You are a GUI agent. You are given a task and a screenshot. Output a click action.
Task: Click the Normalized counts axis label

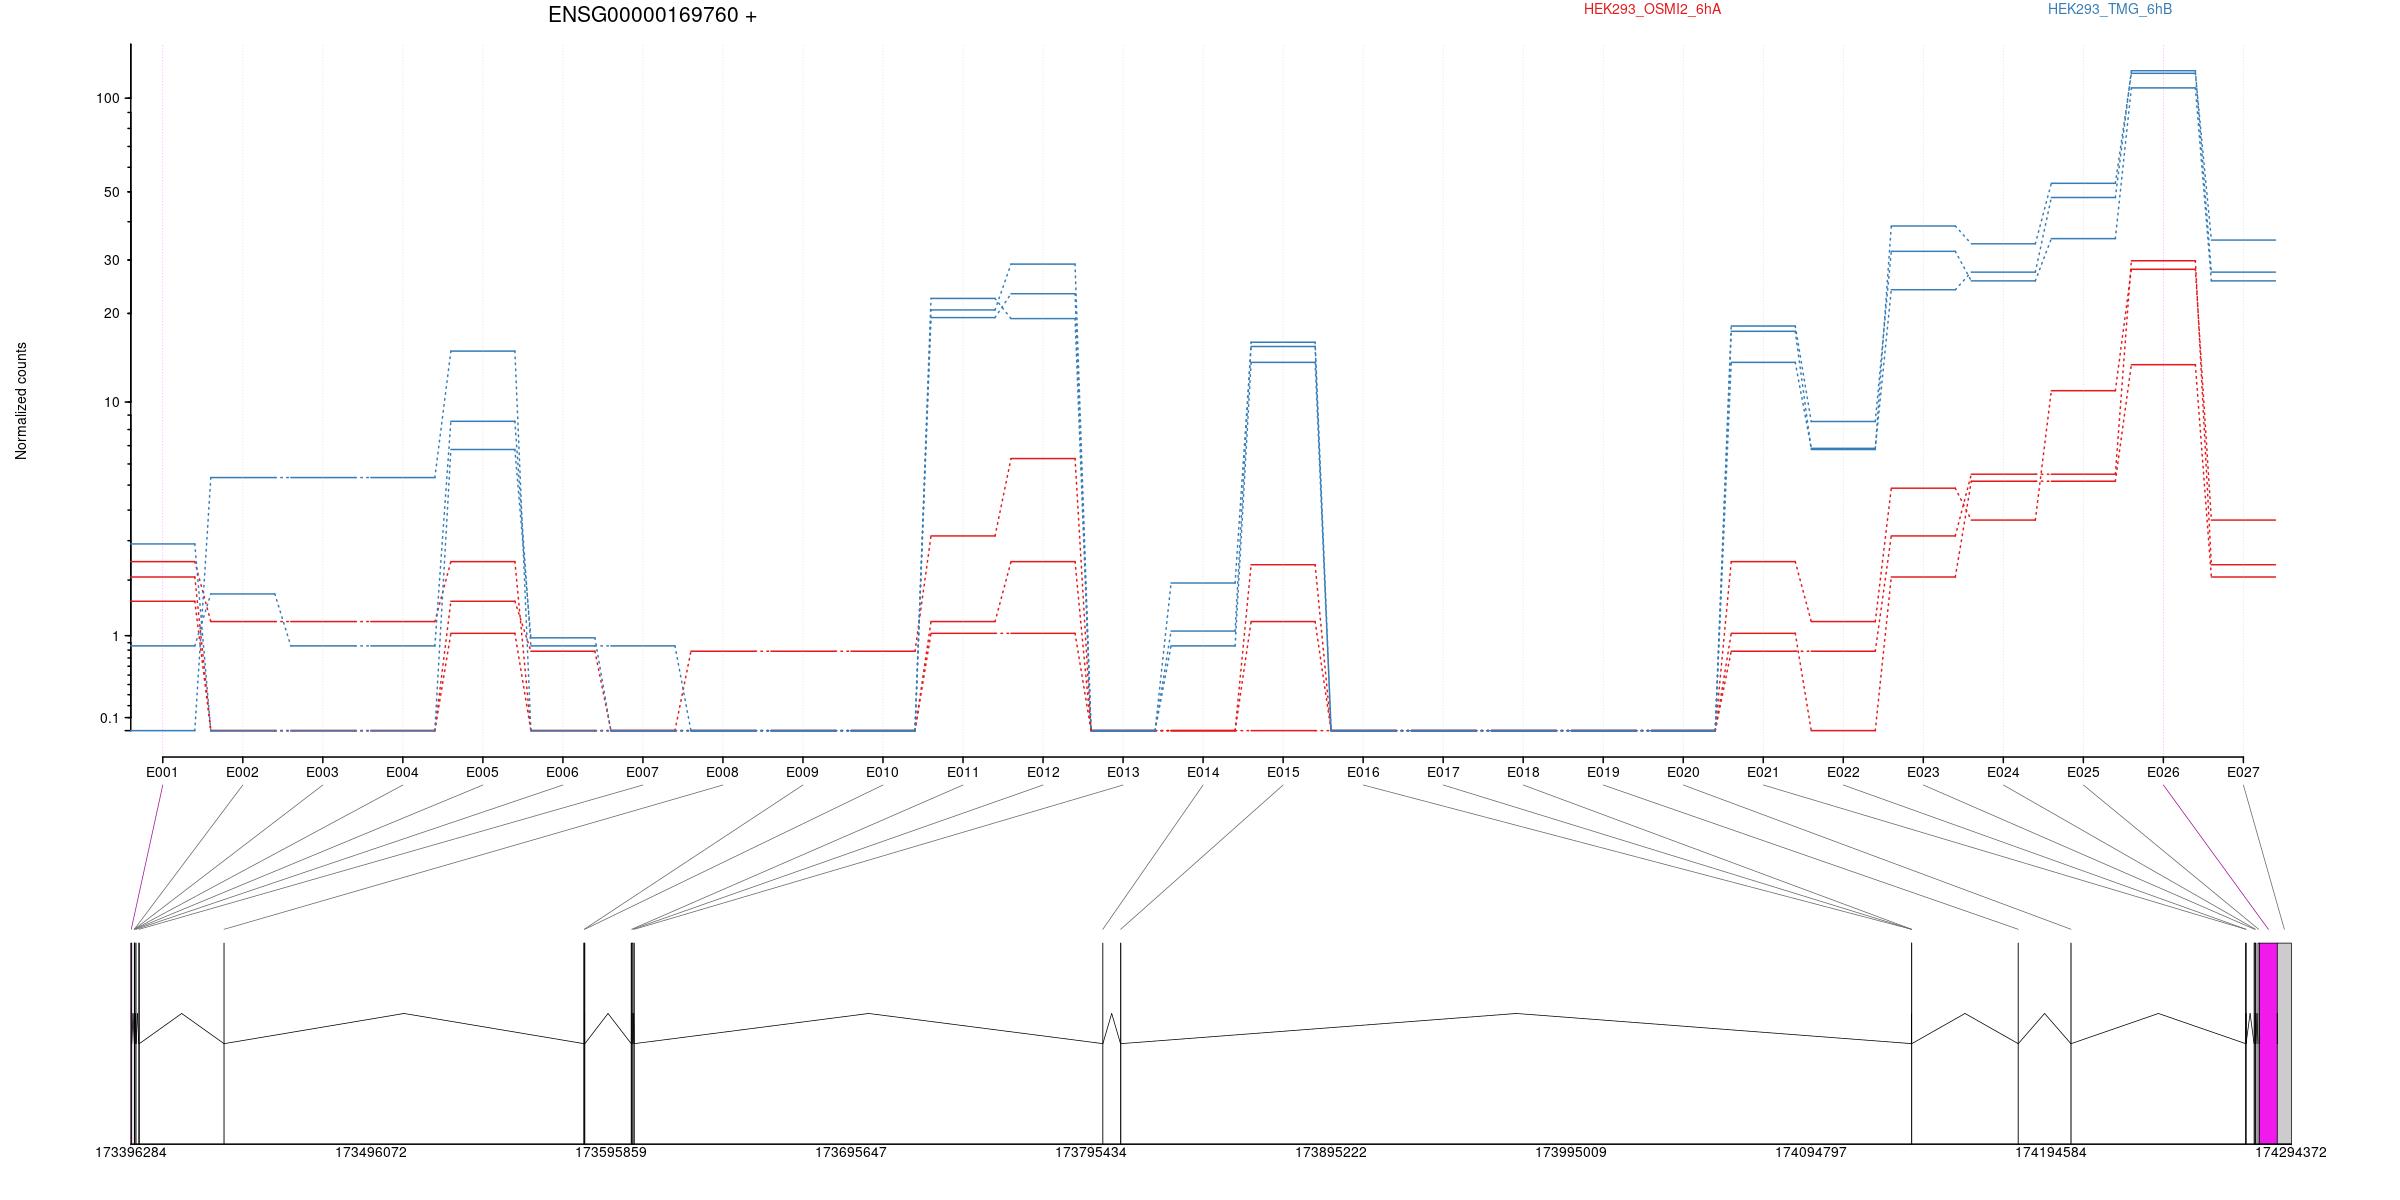pos(21,401)
